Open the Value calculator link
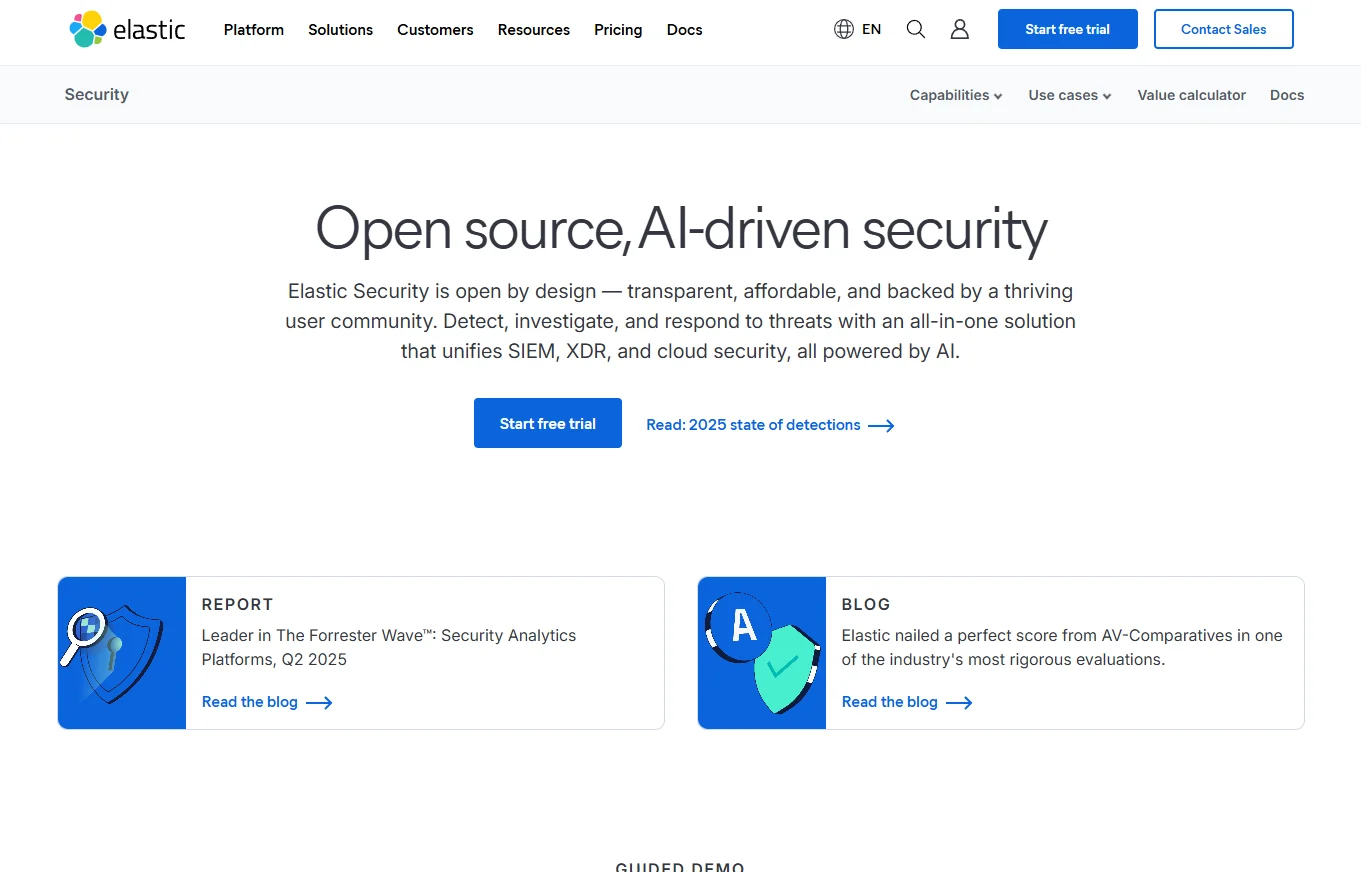 tap(1192, 95)
